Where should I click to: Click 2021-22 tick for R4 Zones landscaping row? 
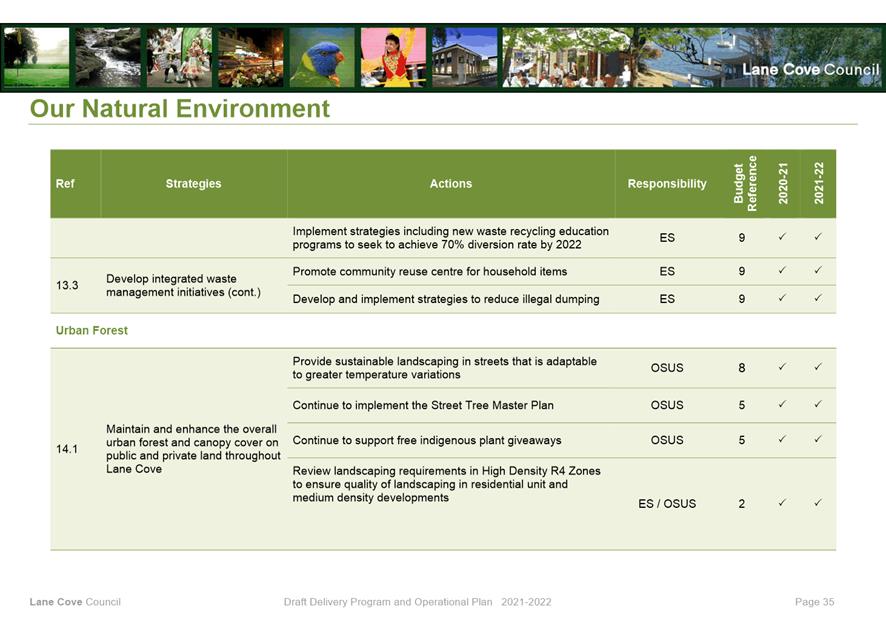coord(818,502)
